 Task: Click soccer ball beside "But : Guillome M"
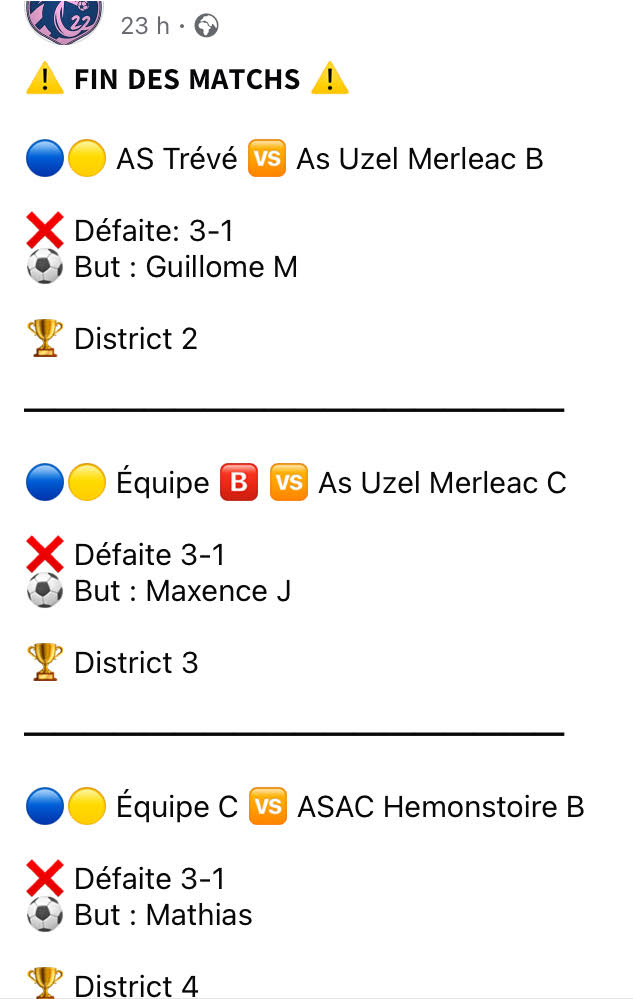(44, 268)
